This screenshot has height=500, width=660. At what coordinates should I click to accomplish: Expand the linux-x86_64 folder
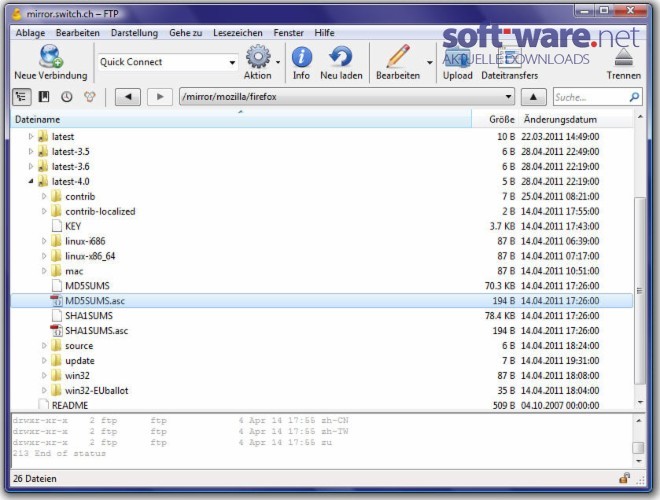click(x=44, y=256)
